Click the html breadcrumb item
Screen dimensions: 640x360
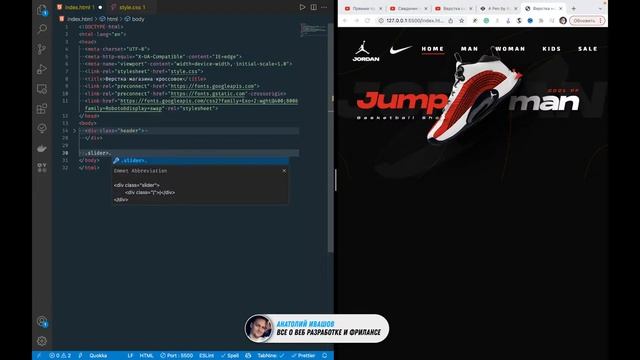(x=109, y=19)
